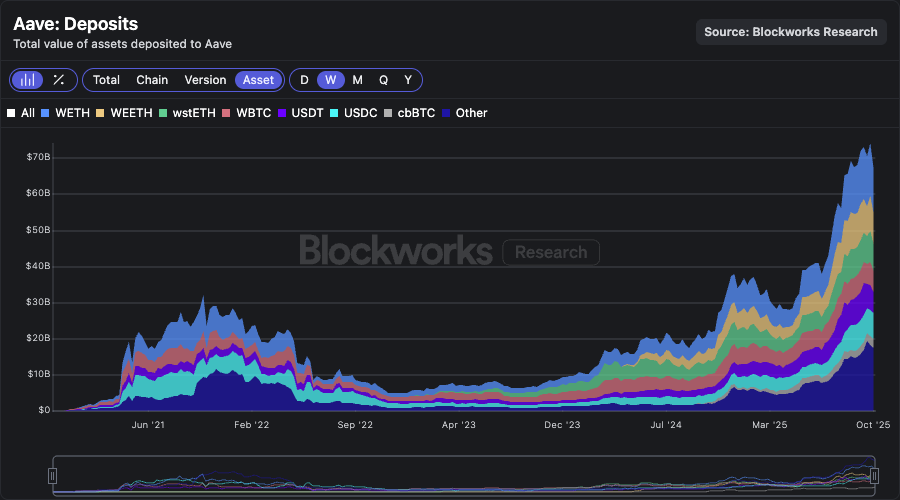Set the interval to daily (D)
The width and height of the screenshot is (900, 500).
(x=304, y=80)
